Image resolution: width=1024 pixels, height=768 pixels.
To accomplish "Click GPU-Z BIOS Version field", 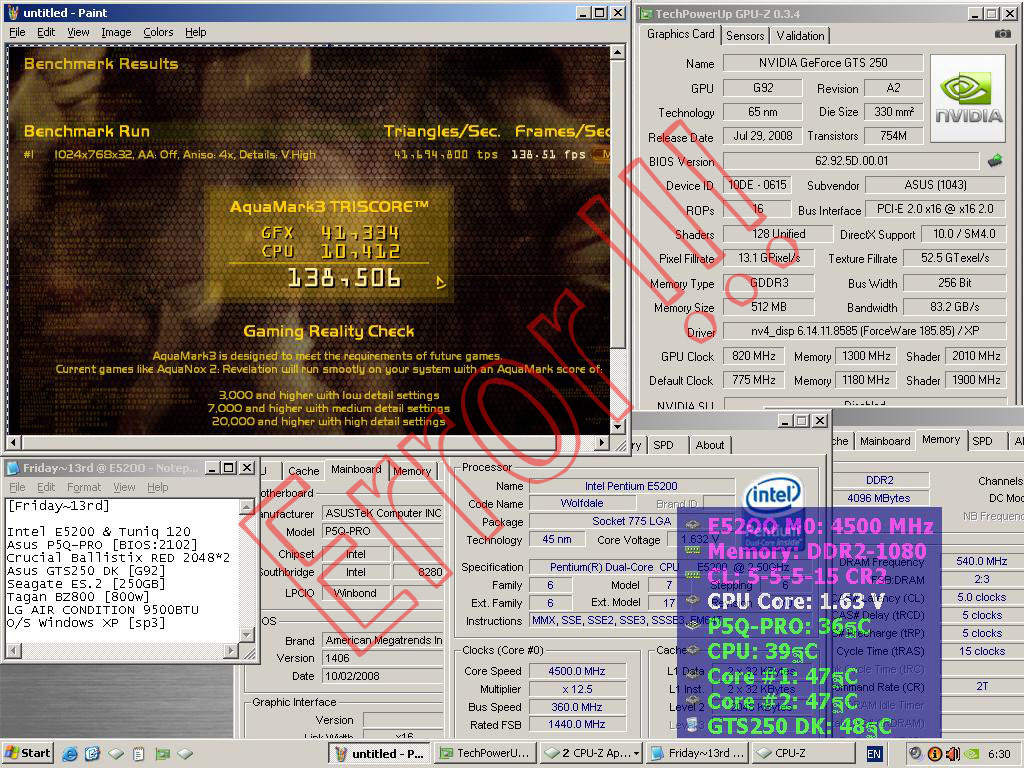I will tap(852, 161).
